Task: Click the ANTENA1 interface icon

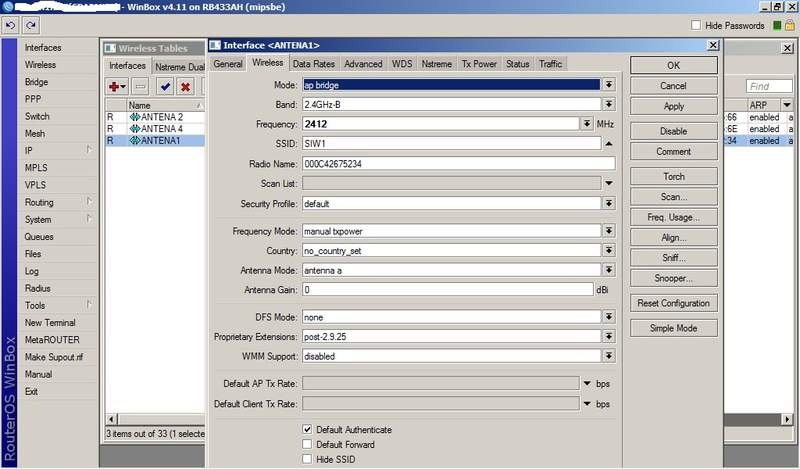Action: click(135, 140)
